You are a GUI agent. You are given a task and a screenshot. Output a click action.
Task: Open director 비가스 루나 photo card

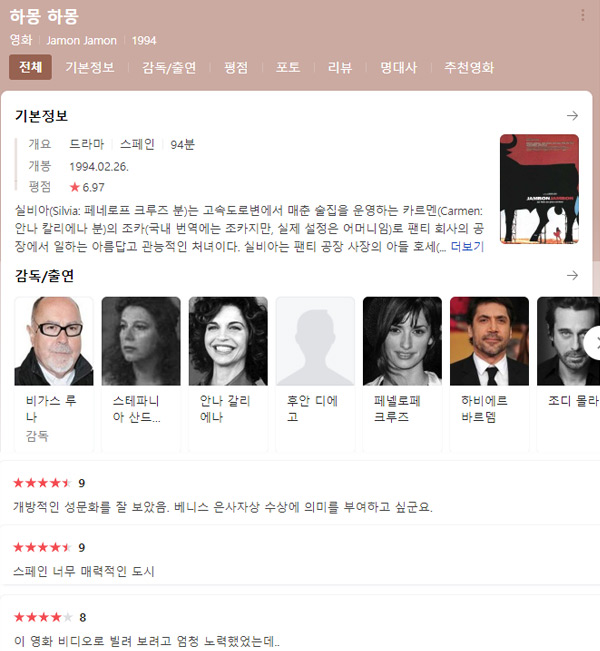[x=54, y=341]
